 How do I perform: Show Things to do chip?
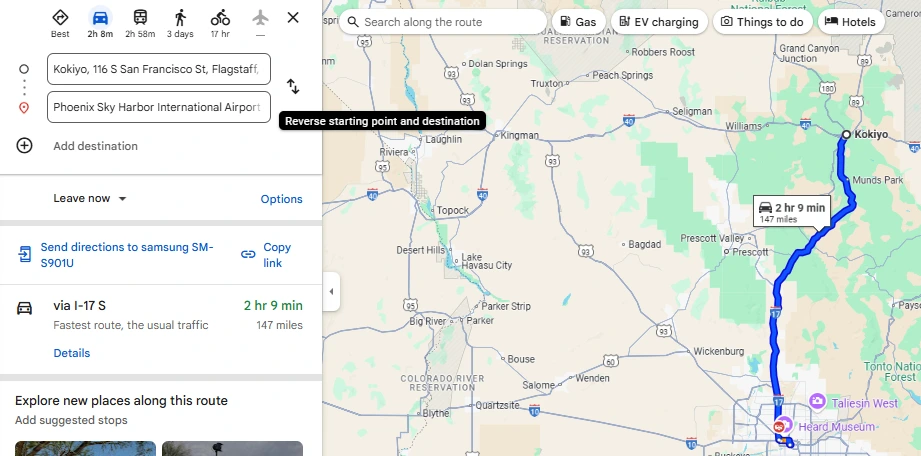pyautogui.click(x=762, y=22)
